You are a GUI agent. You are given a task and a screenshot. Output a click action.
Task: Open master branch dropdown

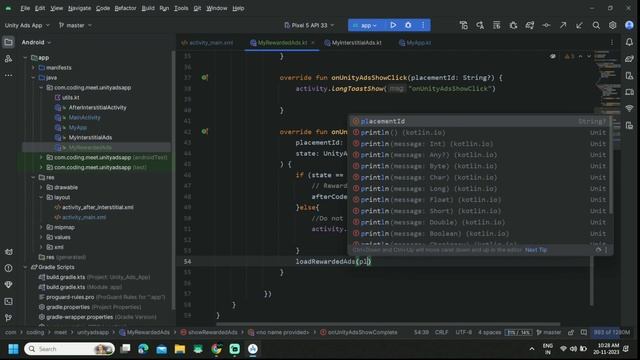pos(75,25)
